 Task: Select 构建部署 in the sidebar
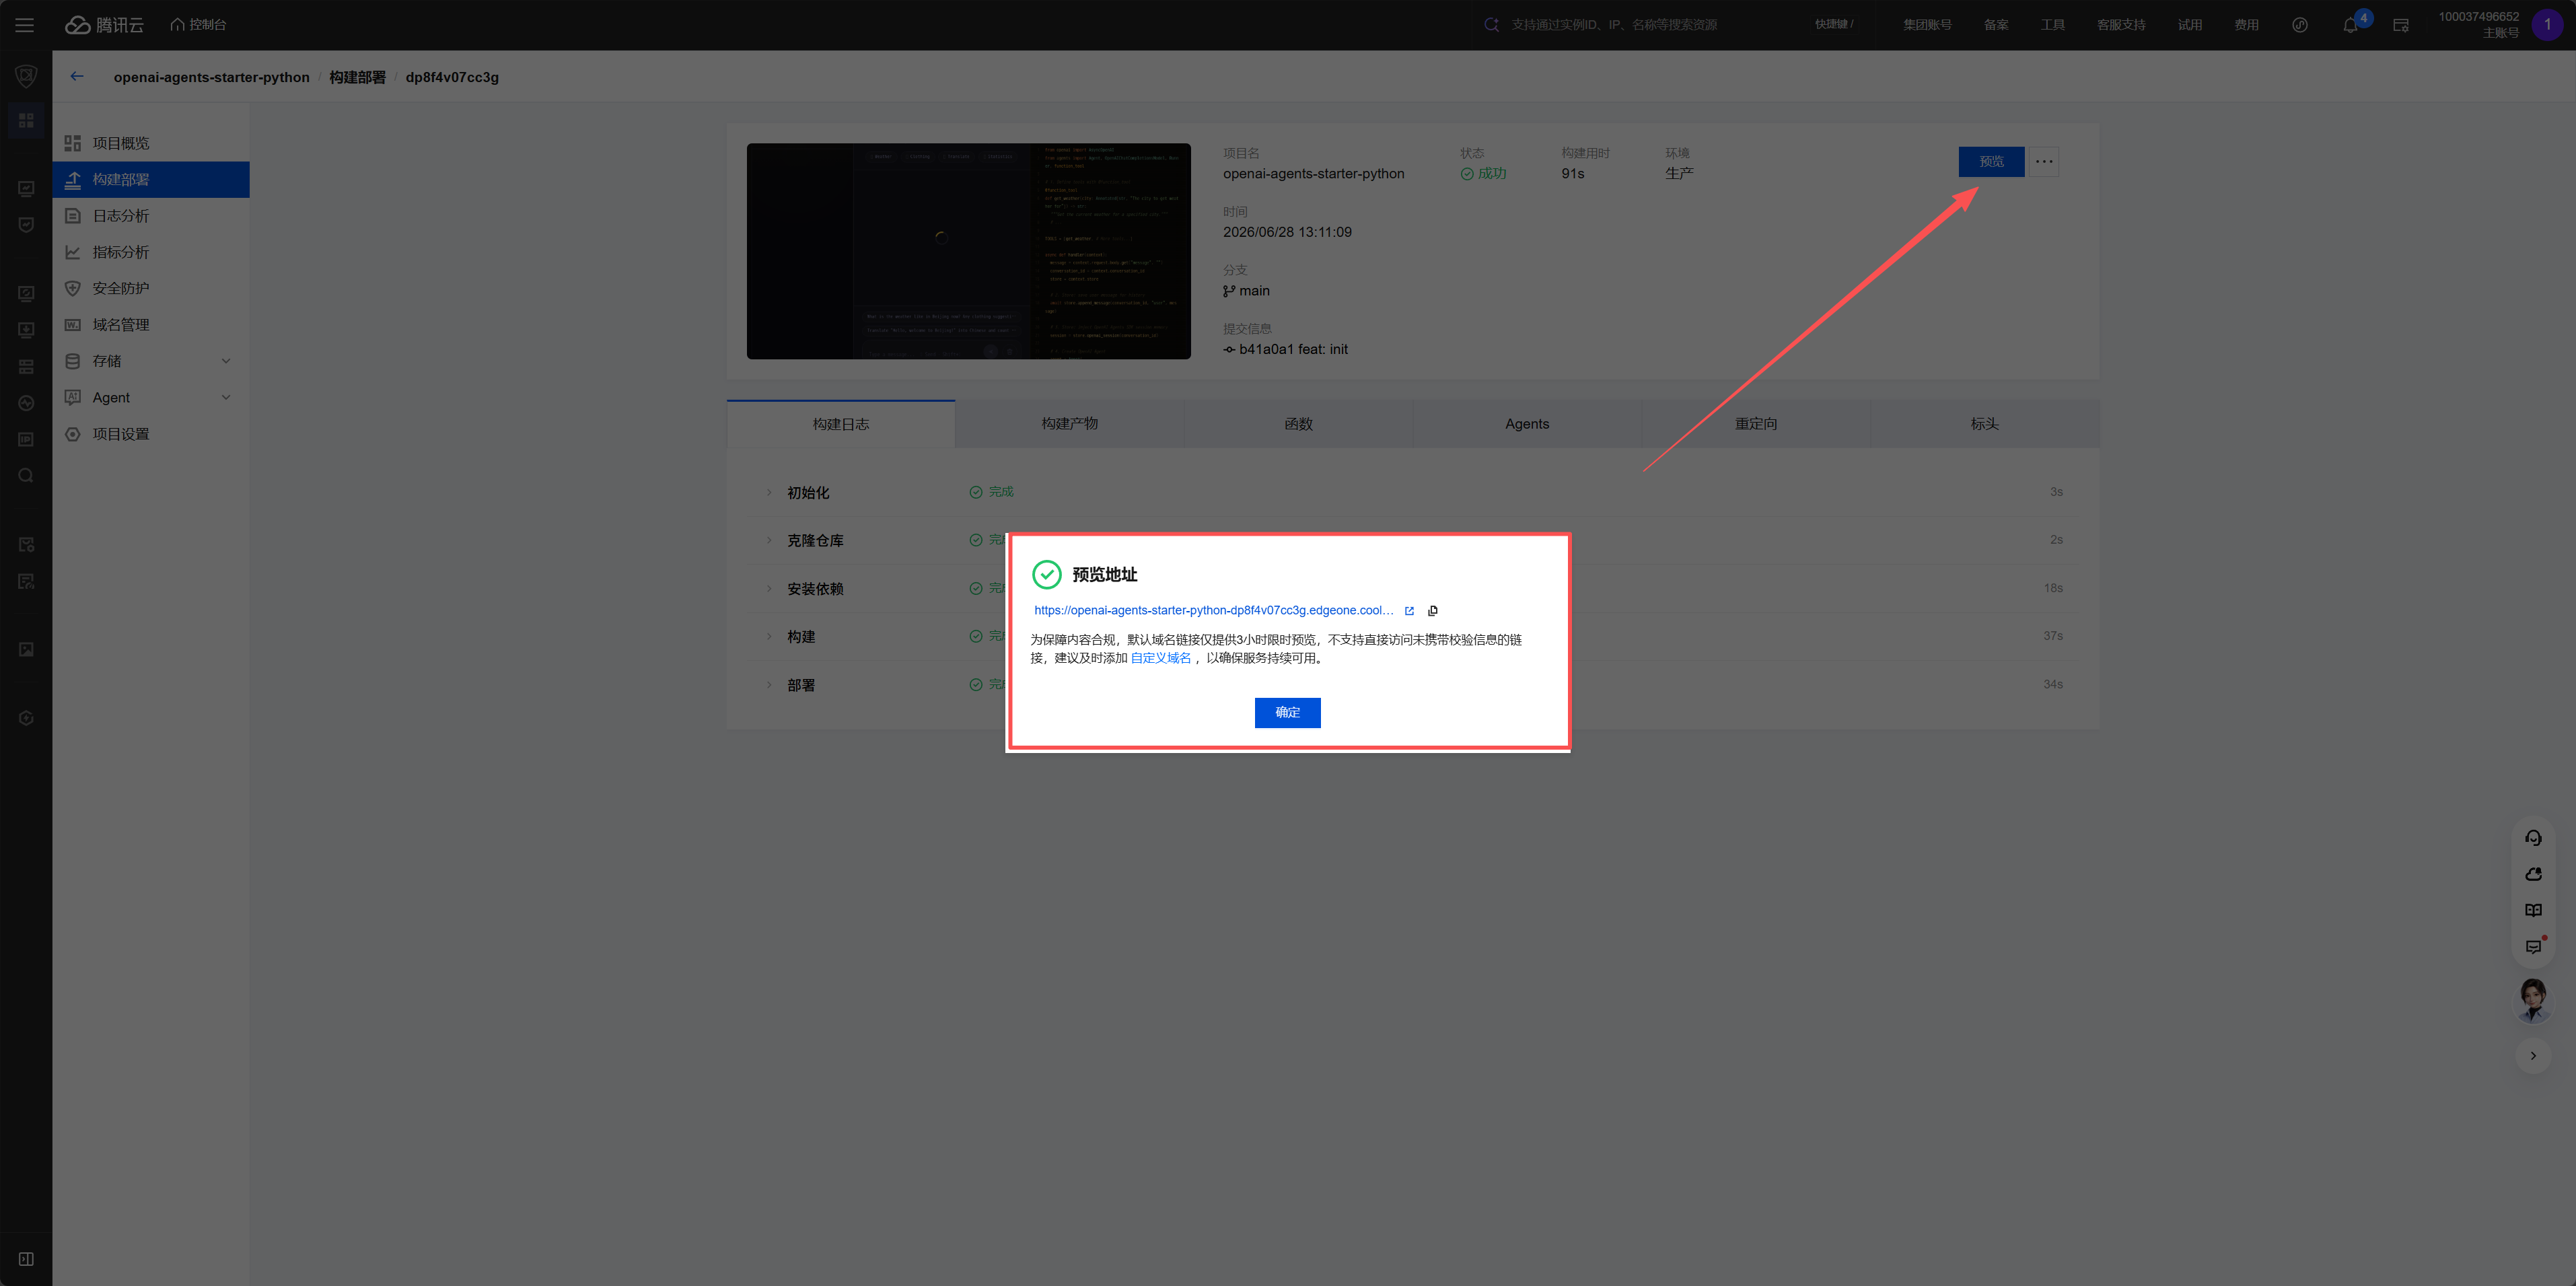pyautogui.click(x=151, y=180)
